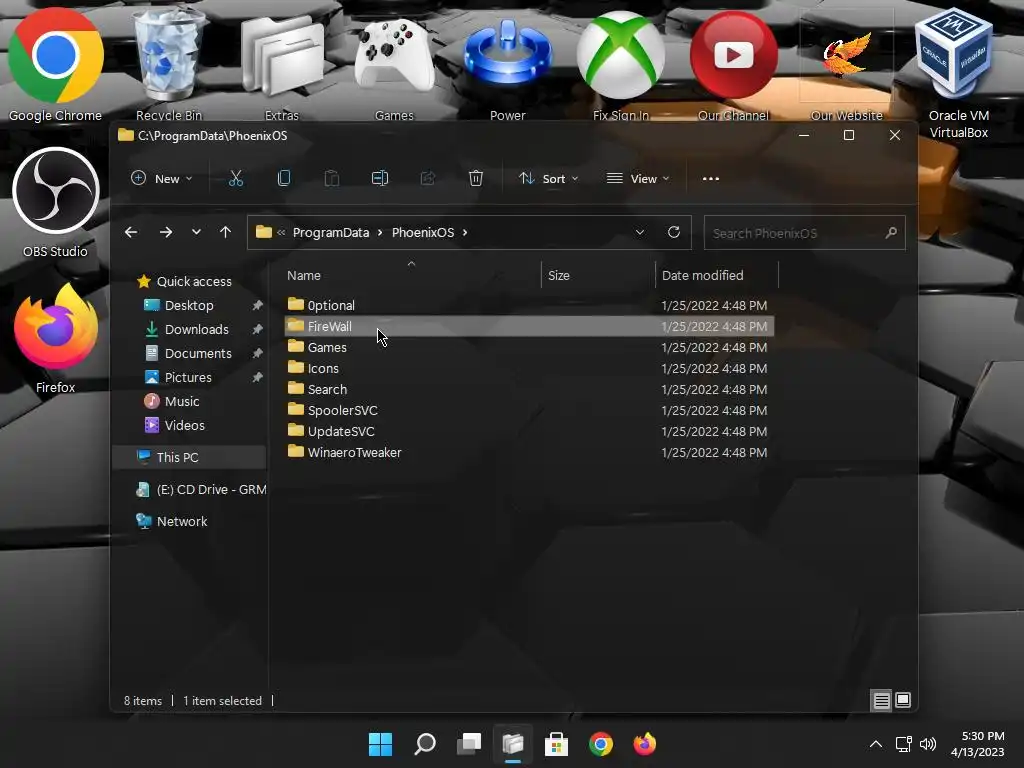
Task: Open the New item dropdown
Action: tap(161, 178)
